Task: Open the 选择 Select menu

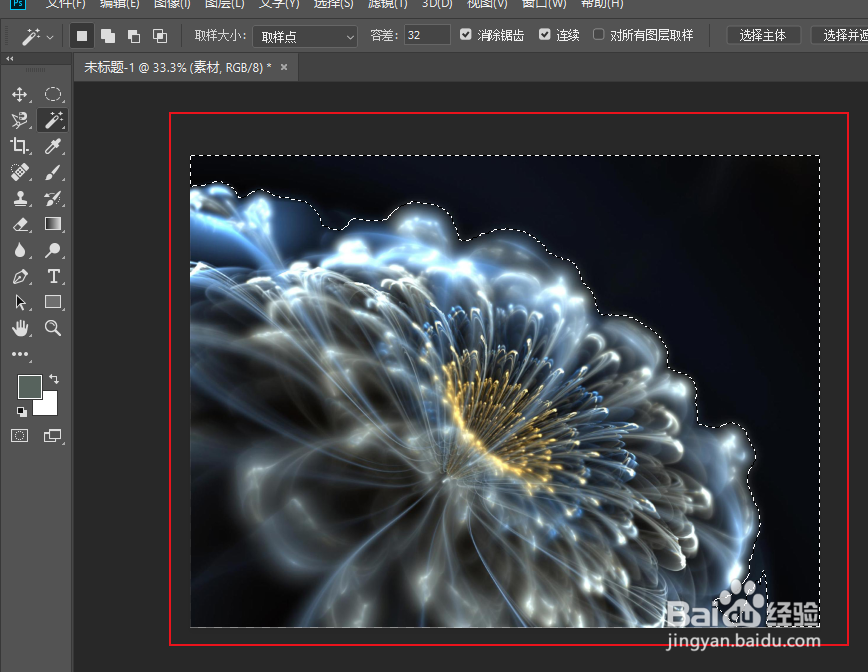Action: [333, 4]
